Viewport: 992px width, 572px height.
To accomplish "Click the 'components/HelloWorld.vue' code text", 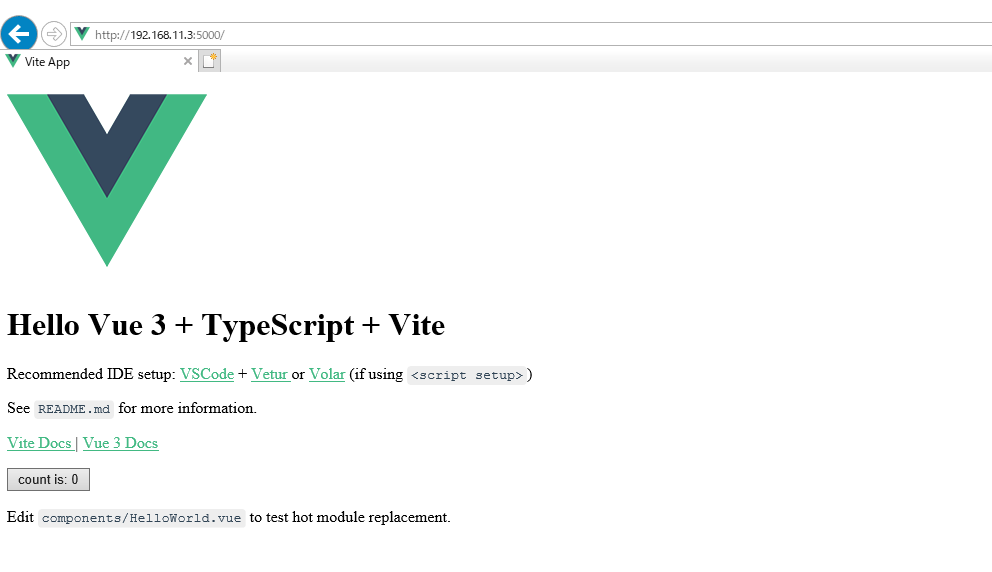I will point(142,518).
